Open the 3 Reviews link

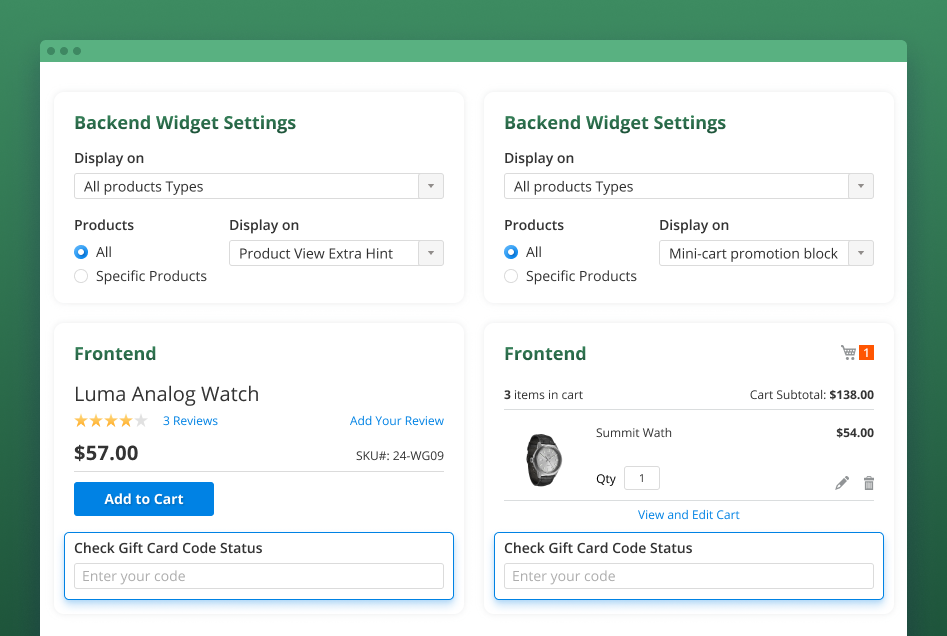(x=190, y=420)
